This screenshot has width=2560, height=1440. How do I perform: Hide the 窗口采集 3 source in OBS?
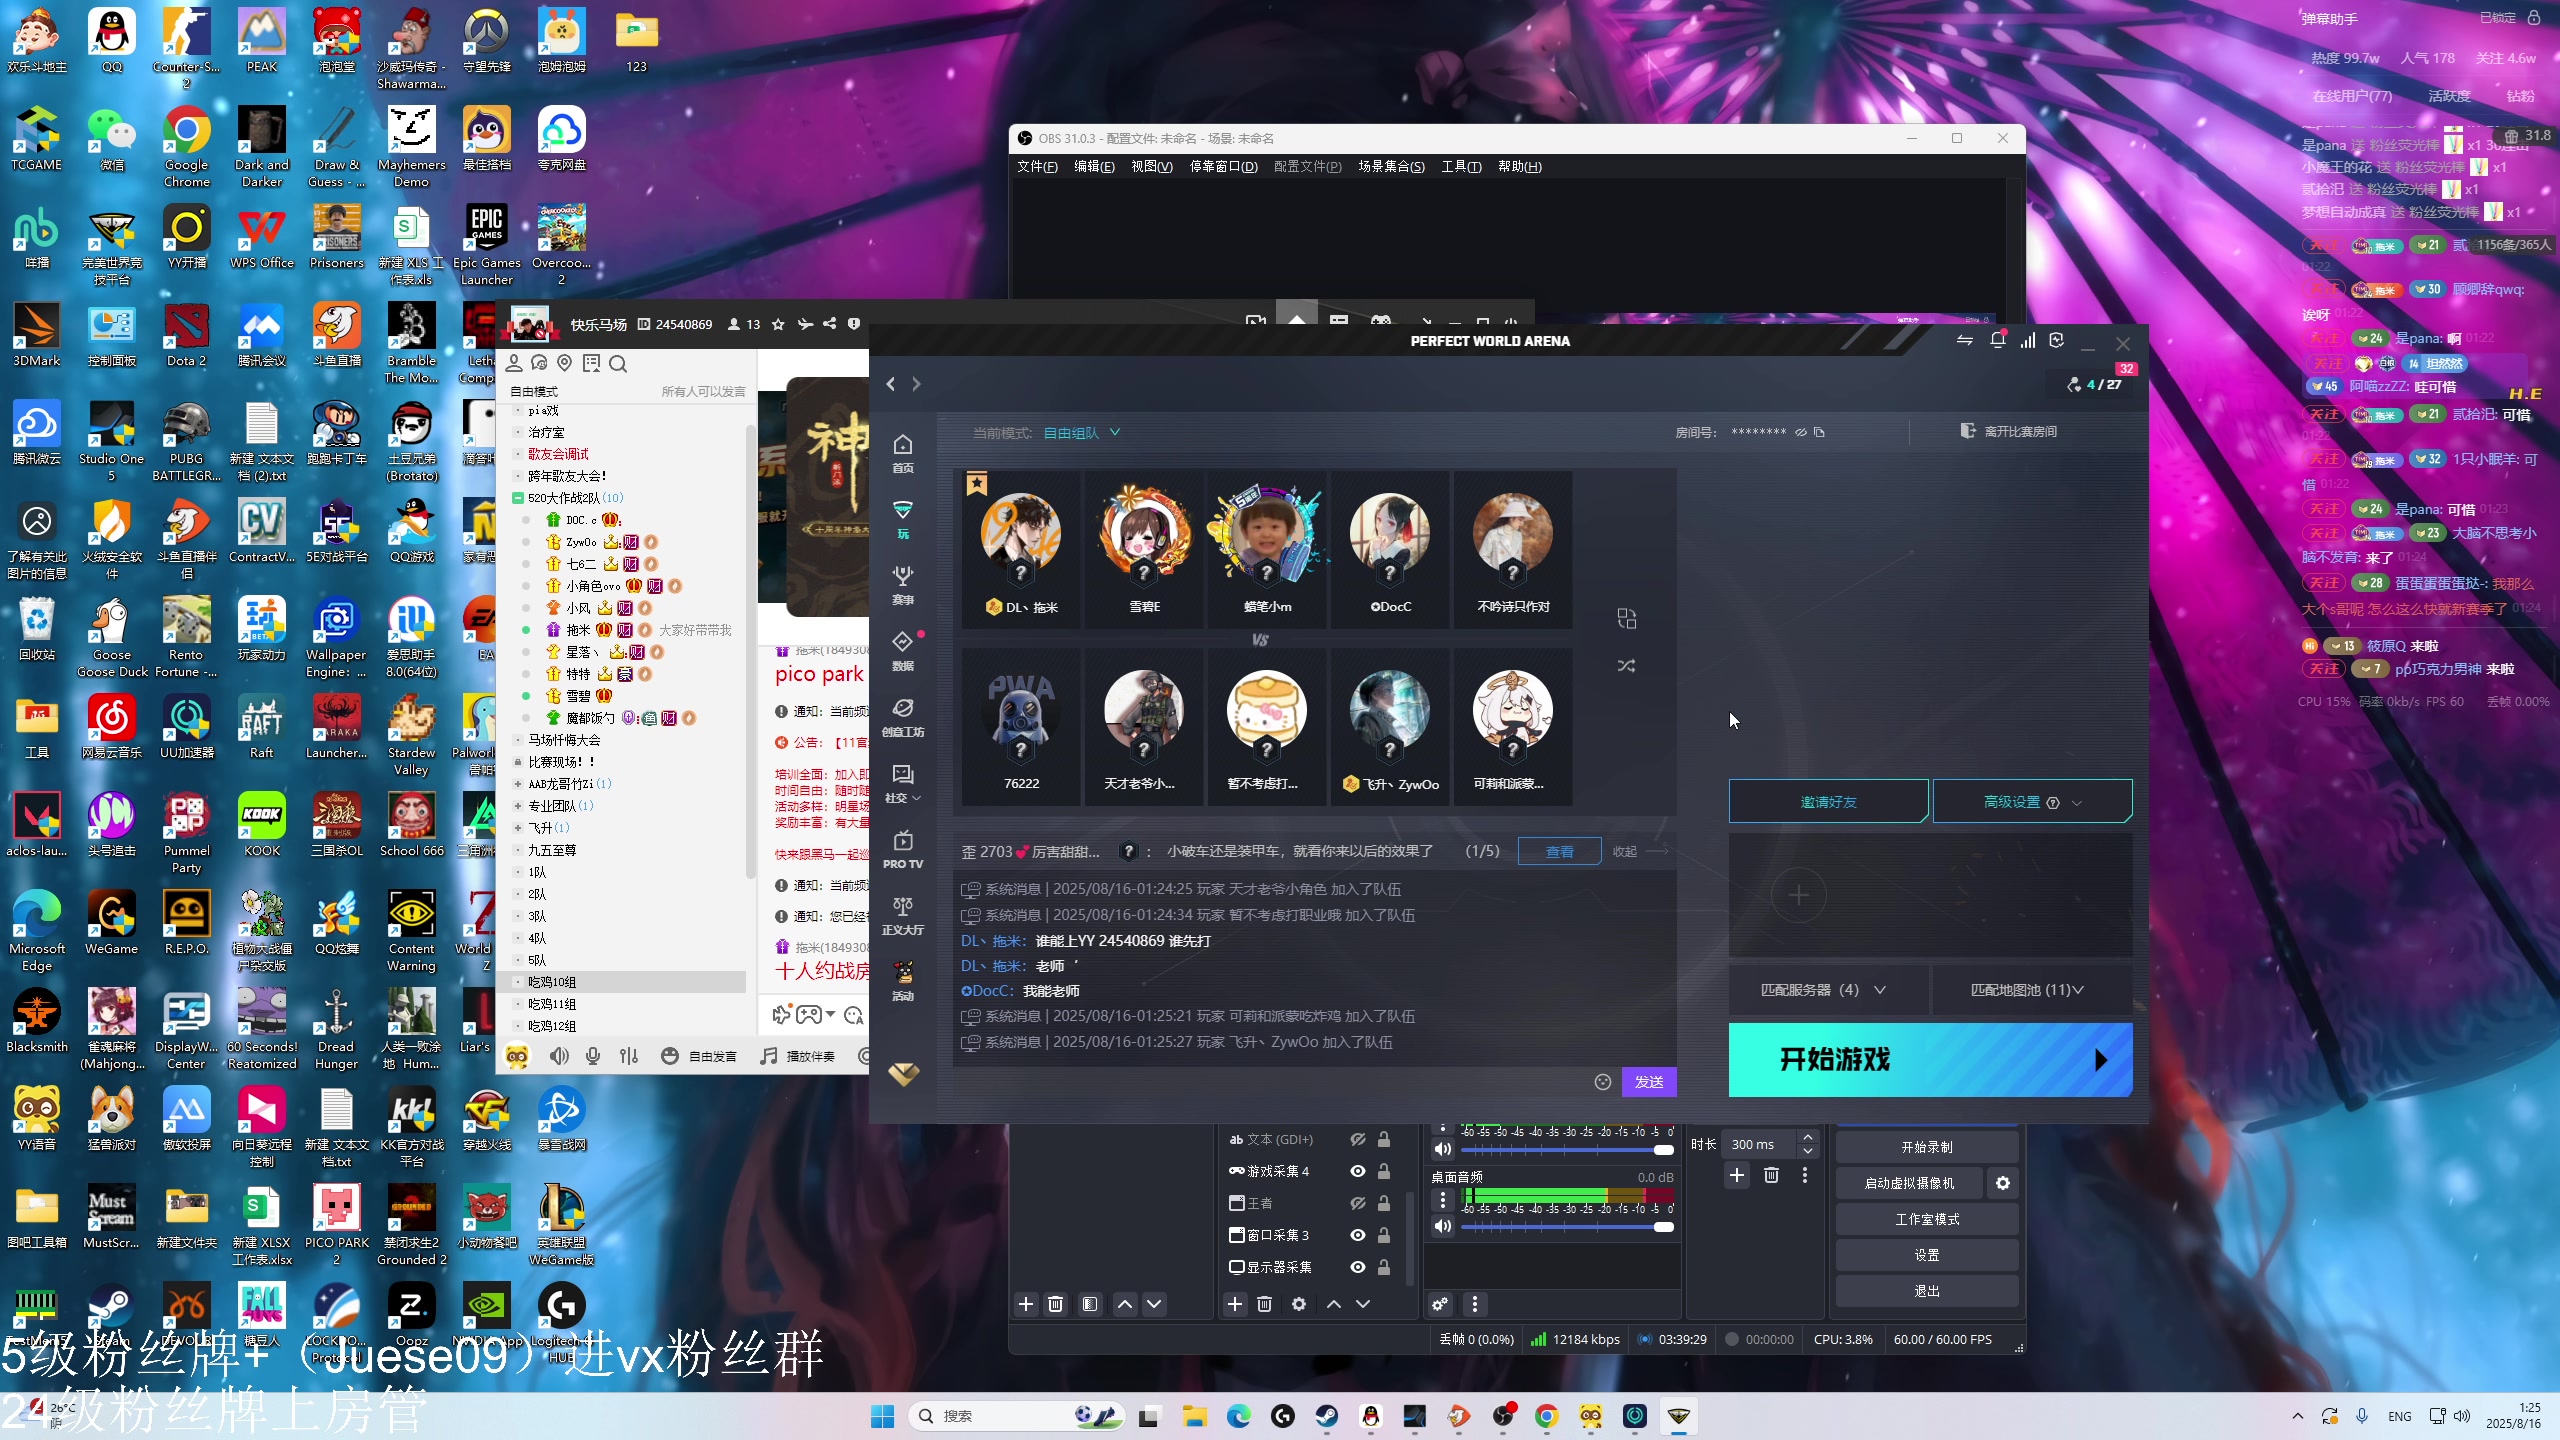[x=1358, y=1235]
